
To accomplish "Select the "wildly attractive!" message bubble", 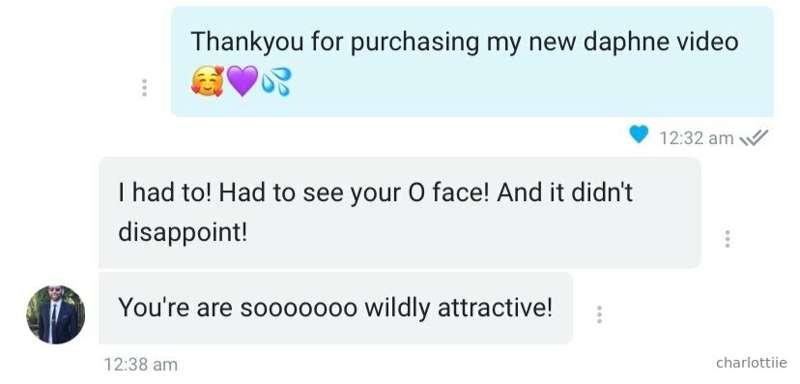I will pyautogui.click(x=336, y=308).
